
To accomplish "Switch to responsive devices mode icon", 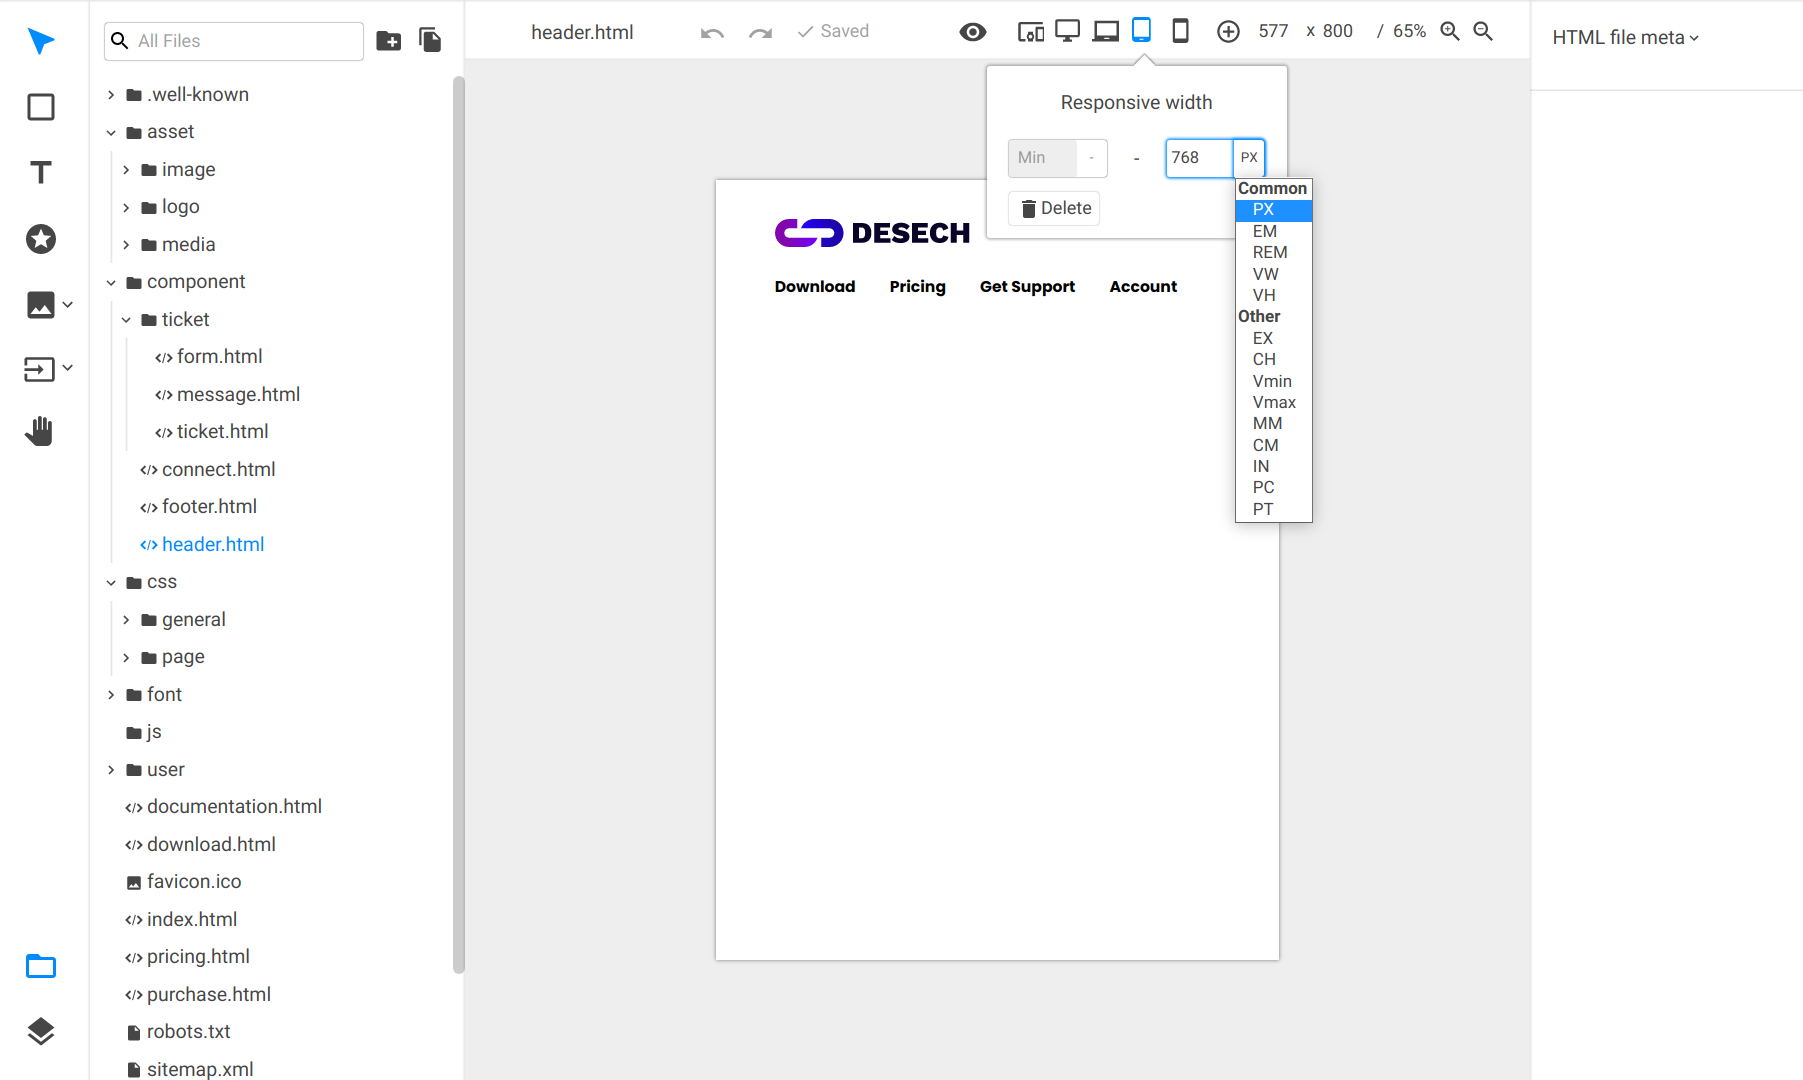I will pos(1031,32).
